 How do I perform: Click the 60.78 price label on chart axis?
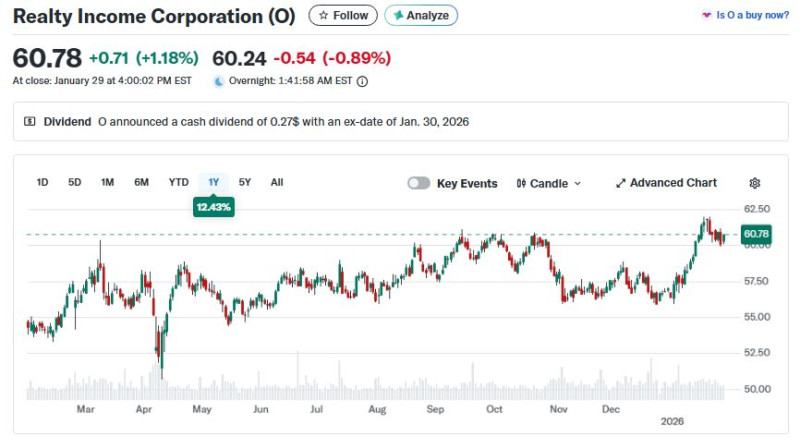coord(756,234)
